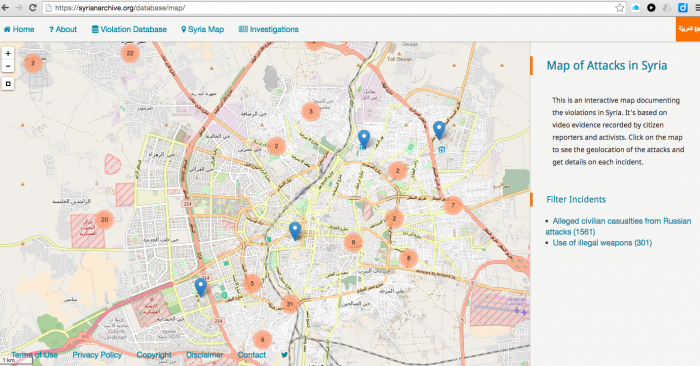
Task: Open the Syria Map page
Action: [x=203, y=29]
